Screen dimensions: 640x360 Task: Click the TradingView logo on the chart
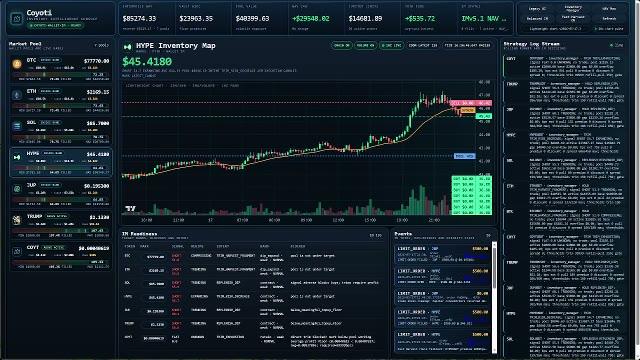click(x=130, y=209)
